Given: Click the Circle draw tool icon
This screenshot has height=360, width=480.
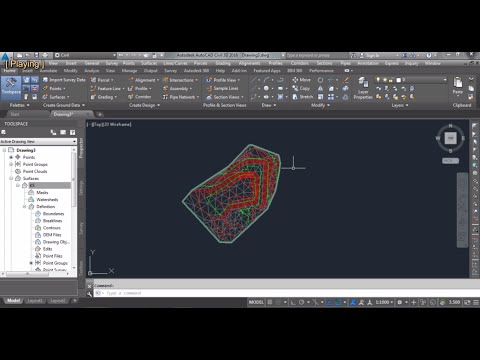Looking at the screenshot, I should tap(266, 88).
